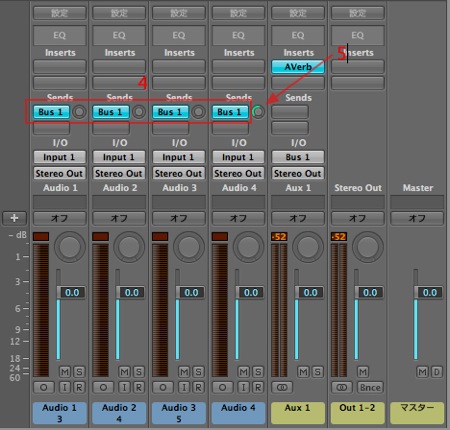Screen dimensions: 450x430
Task: Open the AVerb plug-in on Aux 1
Action: tap(298, 67)
